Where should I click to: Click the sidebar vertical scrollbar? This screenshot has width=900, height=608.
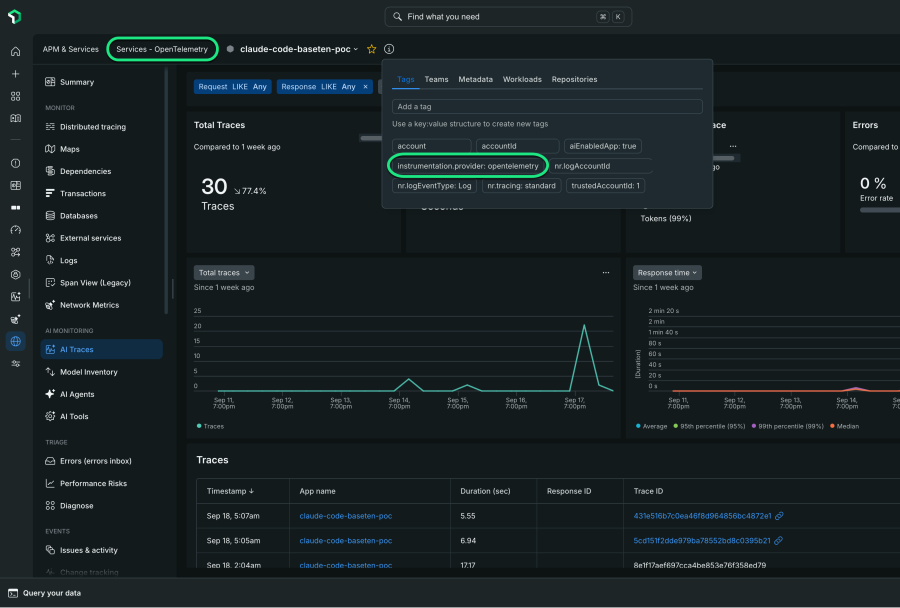pos(166,191)
